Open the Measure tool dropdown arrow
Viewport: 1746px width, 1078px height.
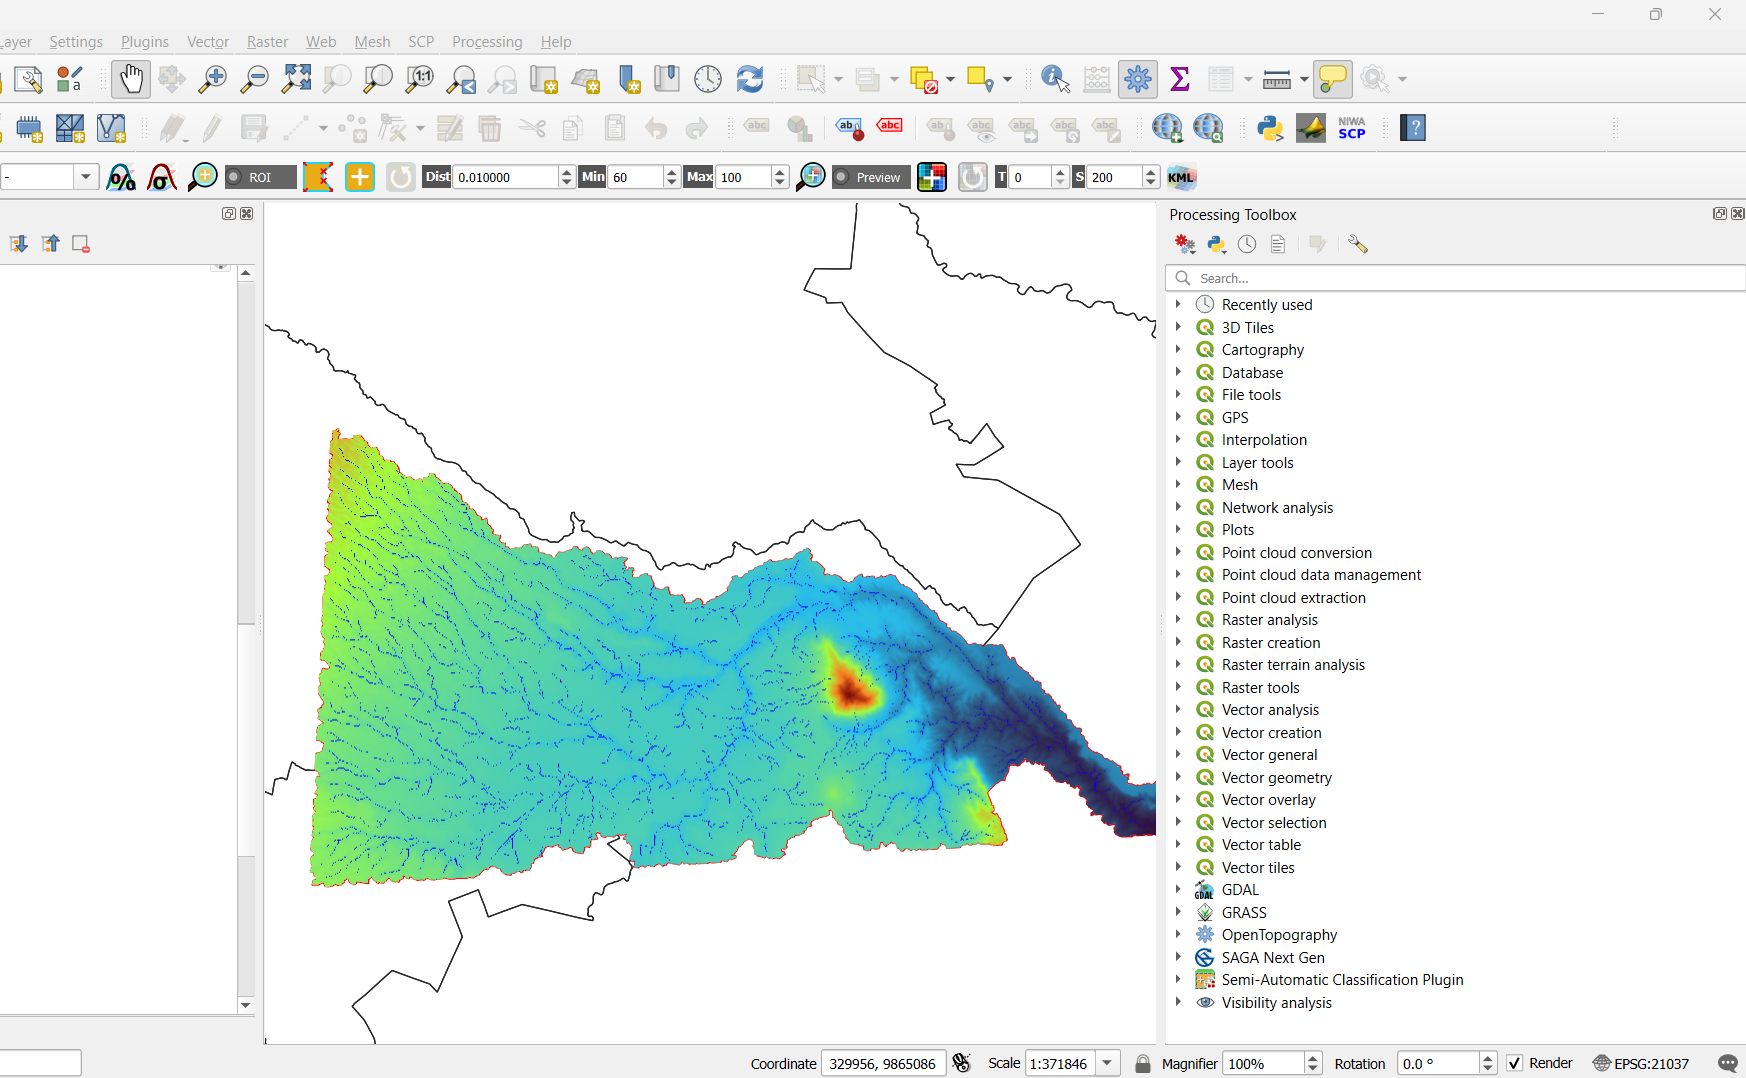(x=1304, y=79)
